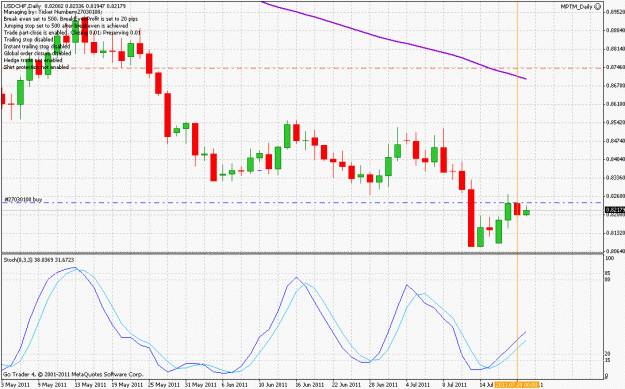
Task: Click the separator between chart and stochastic window
Action: pyautogui.click(x=303, y=253)
